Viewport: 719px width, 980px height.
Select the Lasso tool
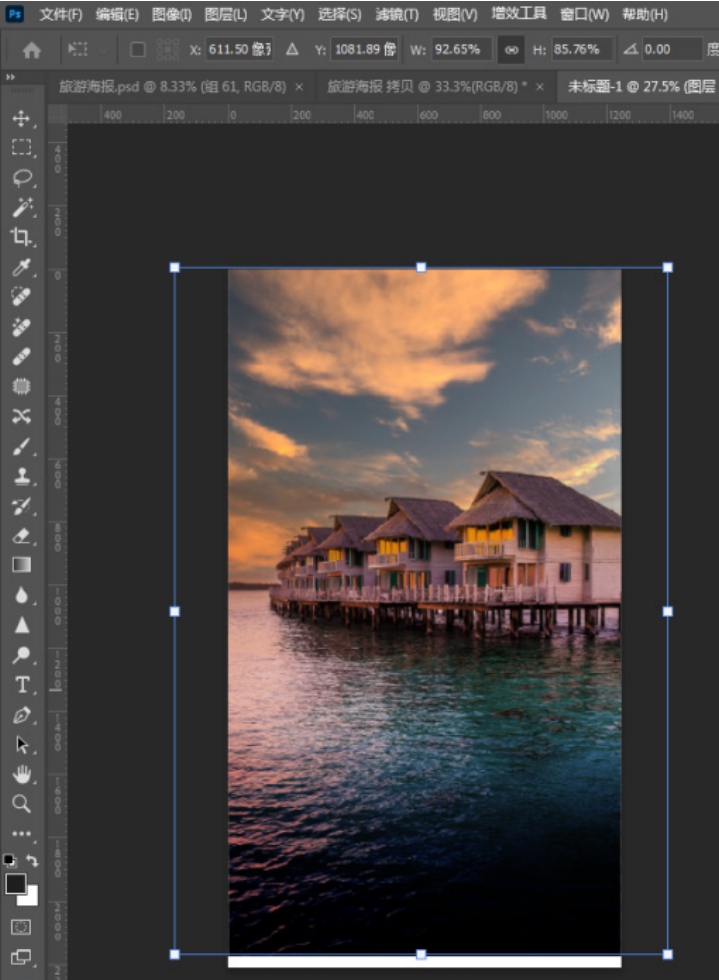(x=21, y=178)
